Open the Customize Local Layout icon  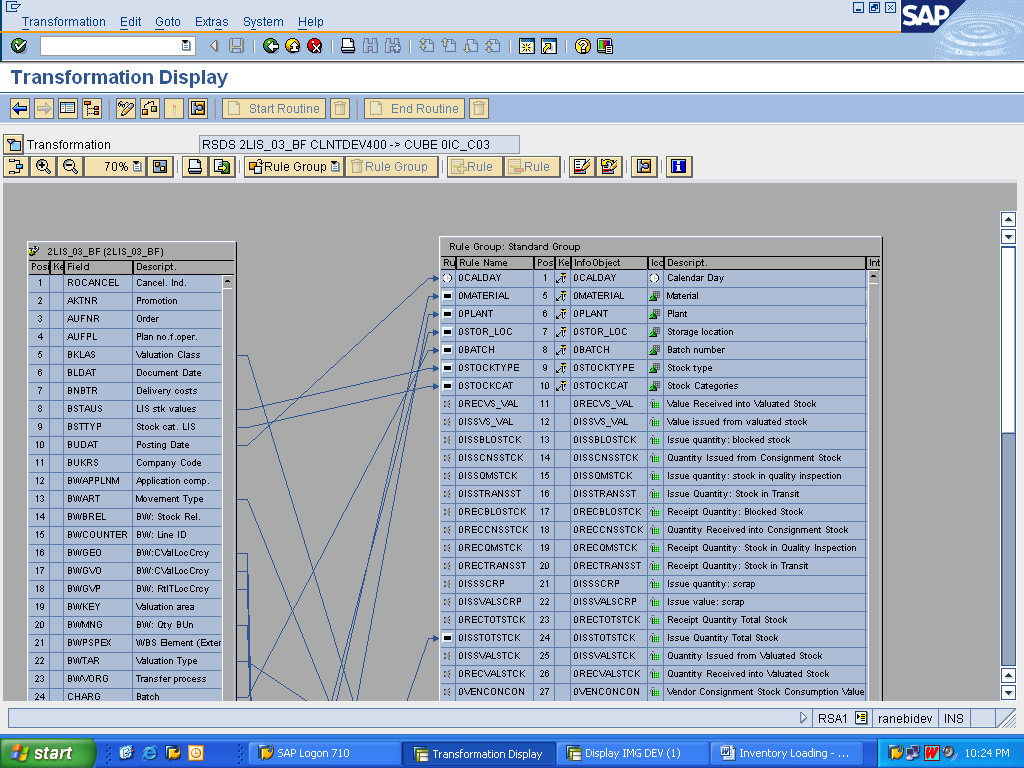coord(605,46)
